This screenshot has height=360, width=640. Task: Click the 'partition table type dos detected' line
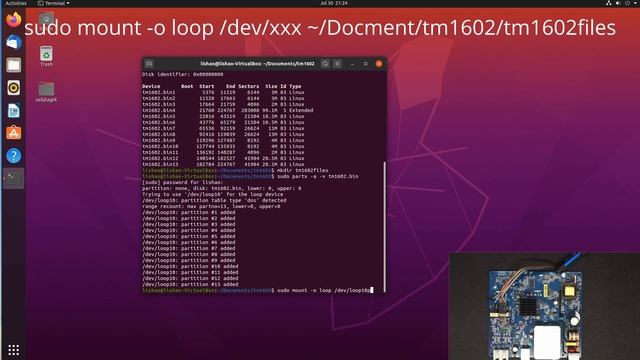[214, 200]
